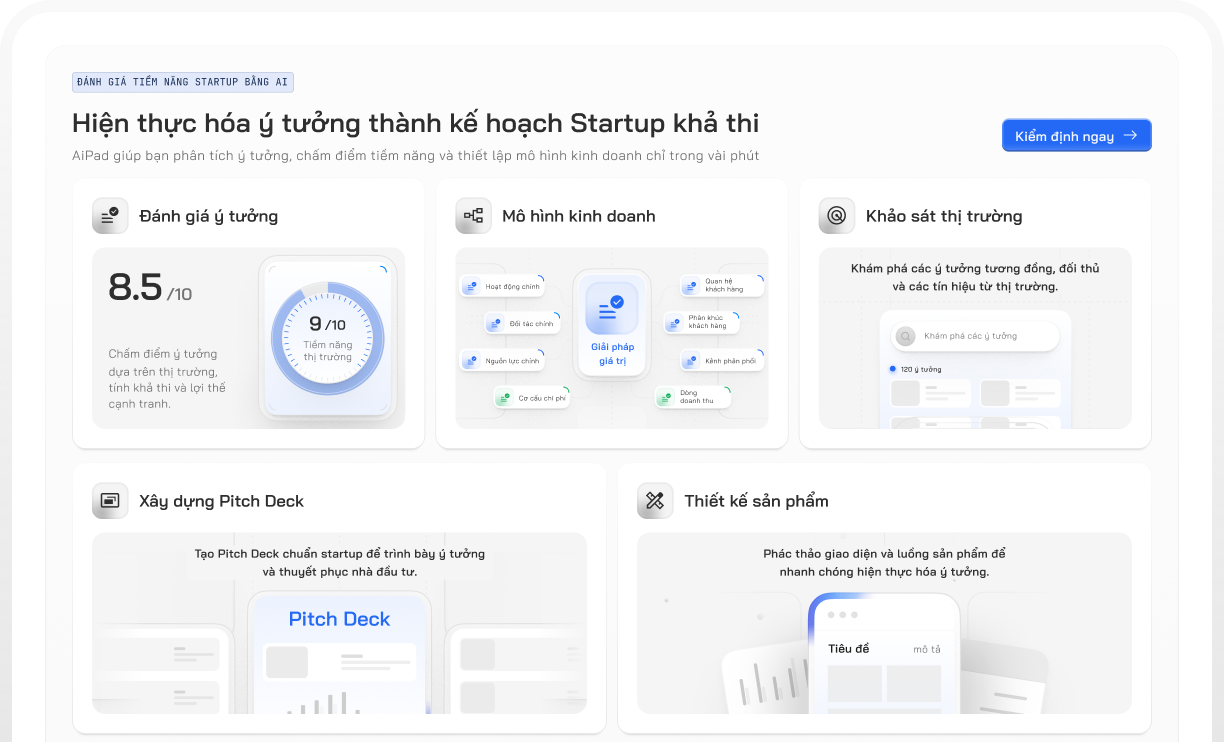Image resolution: width=1224 pixels, height=742 pixels.
Task: Click the Khảo sát thị trường target icon
Action: [837, 216]
